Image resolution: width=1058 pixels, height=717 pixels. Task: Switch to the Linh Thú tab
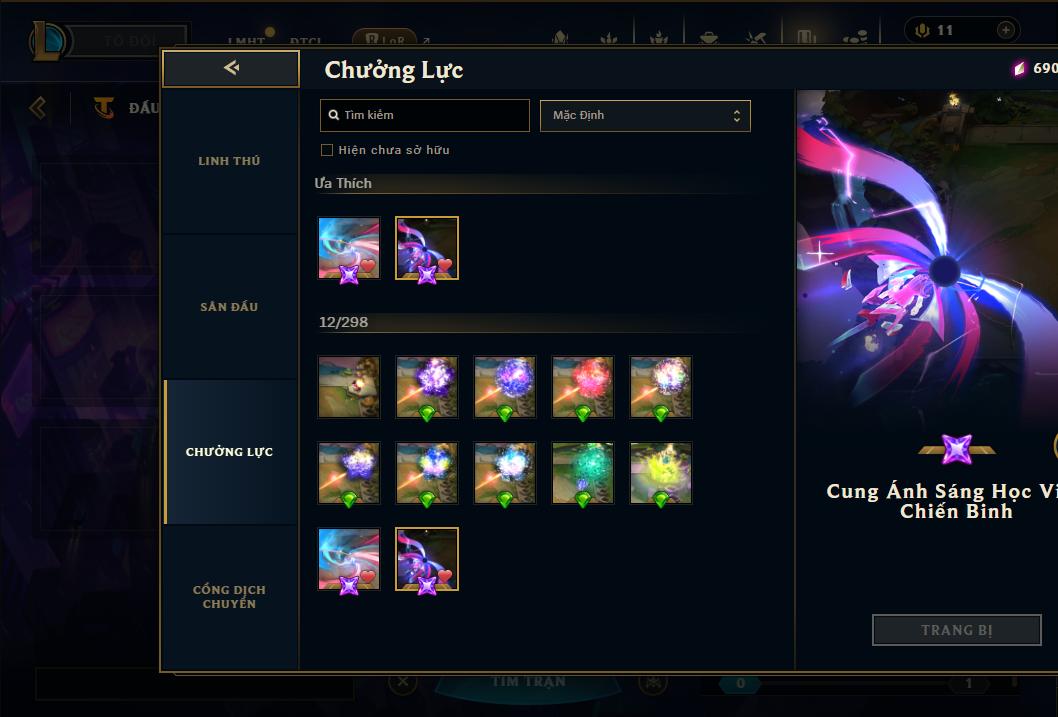[x=229, y=161]
